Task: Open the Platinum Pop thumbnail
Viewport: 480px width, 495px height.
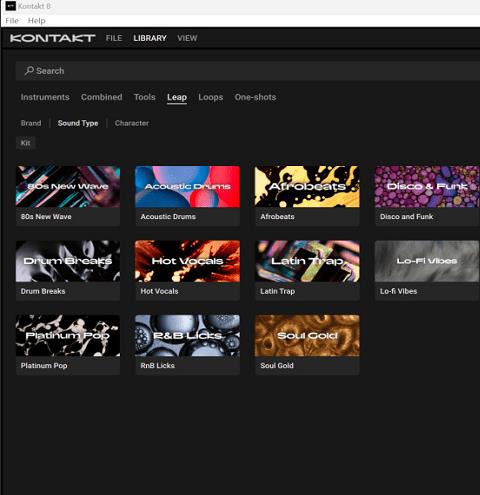Action: coord(68,336)
